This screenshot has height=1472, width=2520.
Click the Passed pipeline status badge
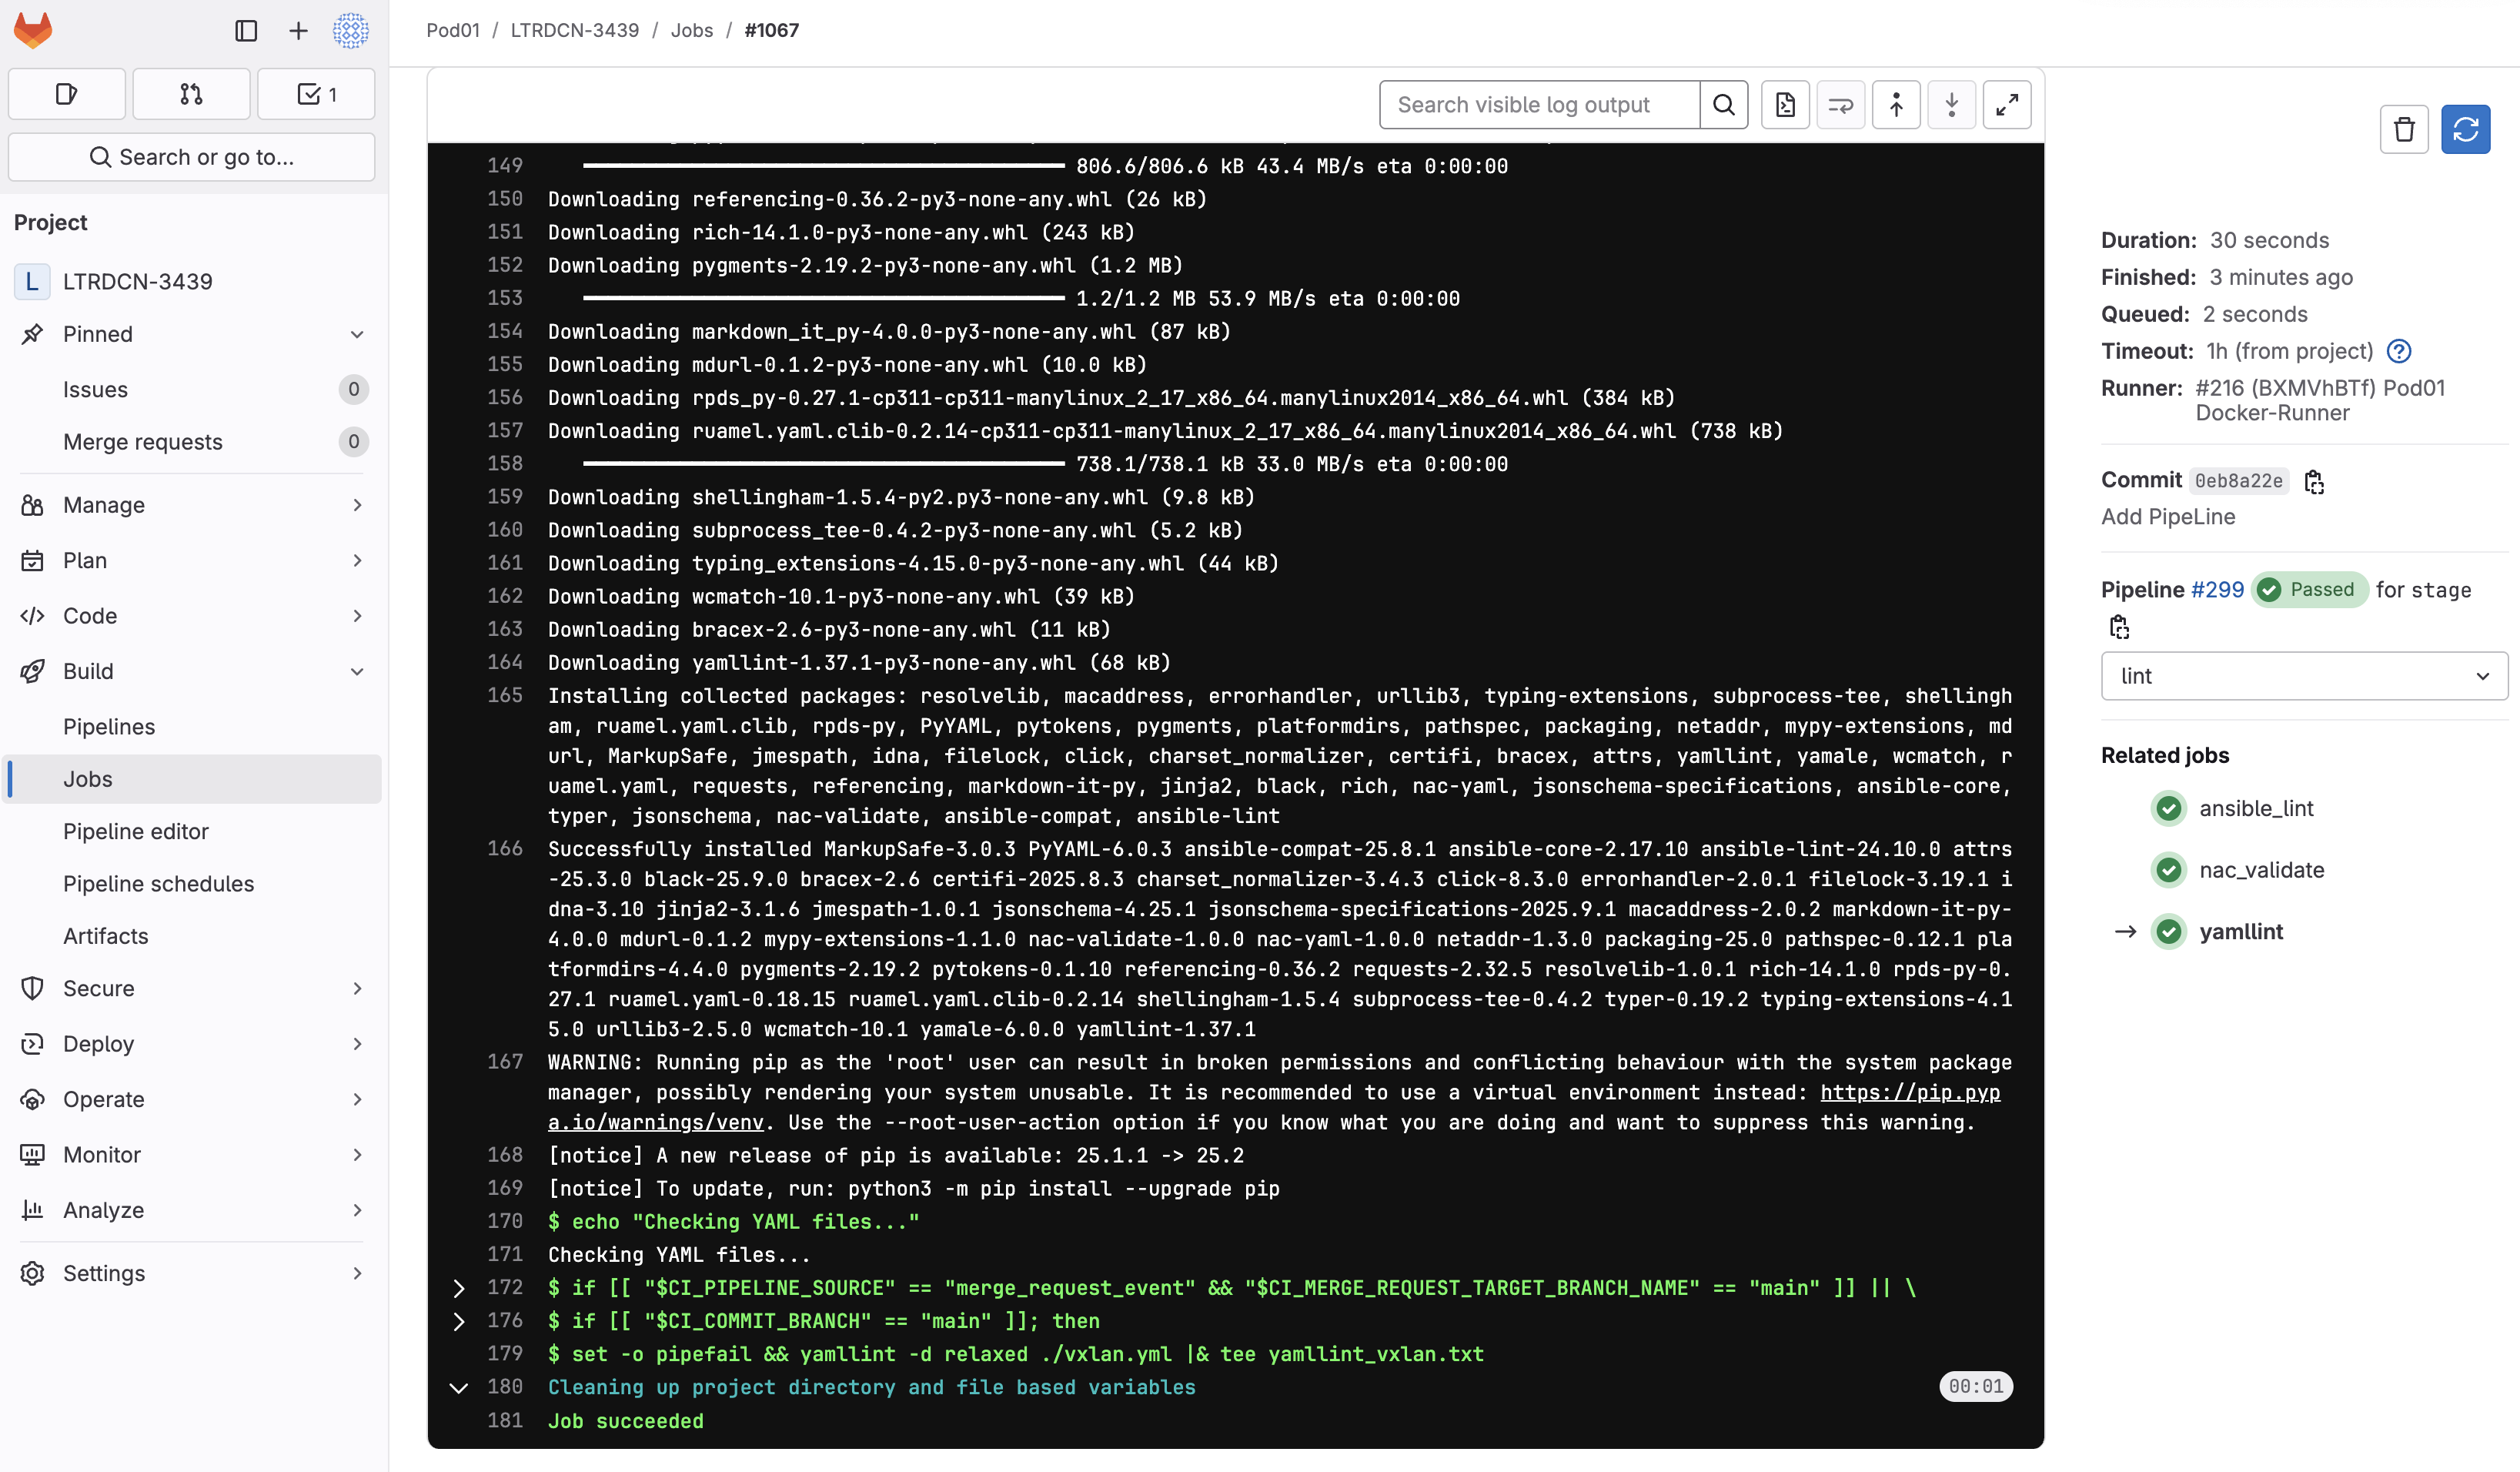2309,590
